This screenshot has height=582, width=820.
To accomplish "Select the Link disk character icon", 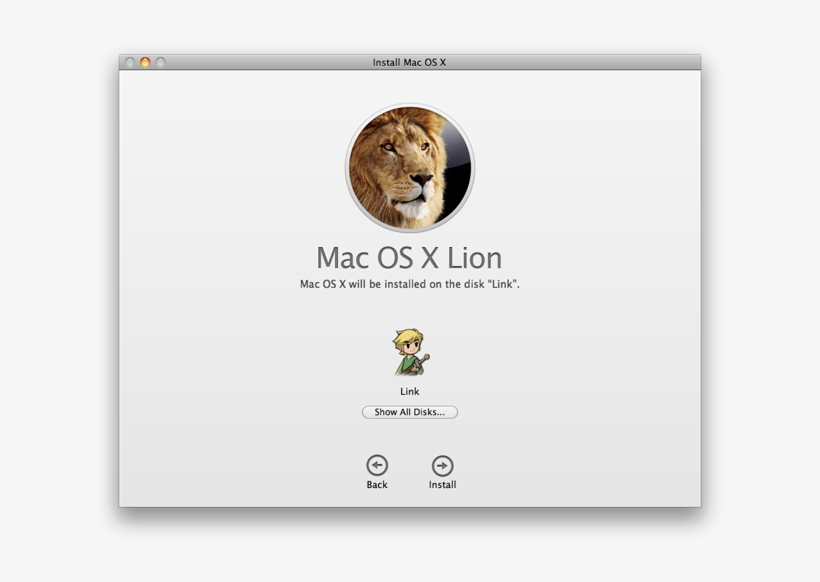I will point(411,352).
